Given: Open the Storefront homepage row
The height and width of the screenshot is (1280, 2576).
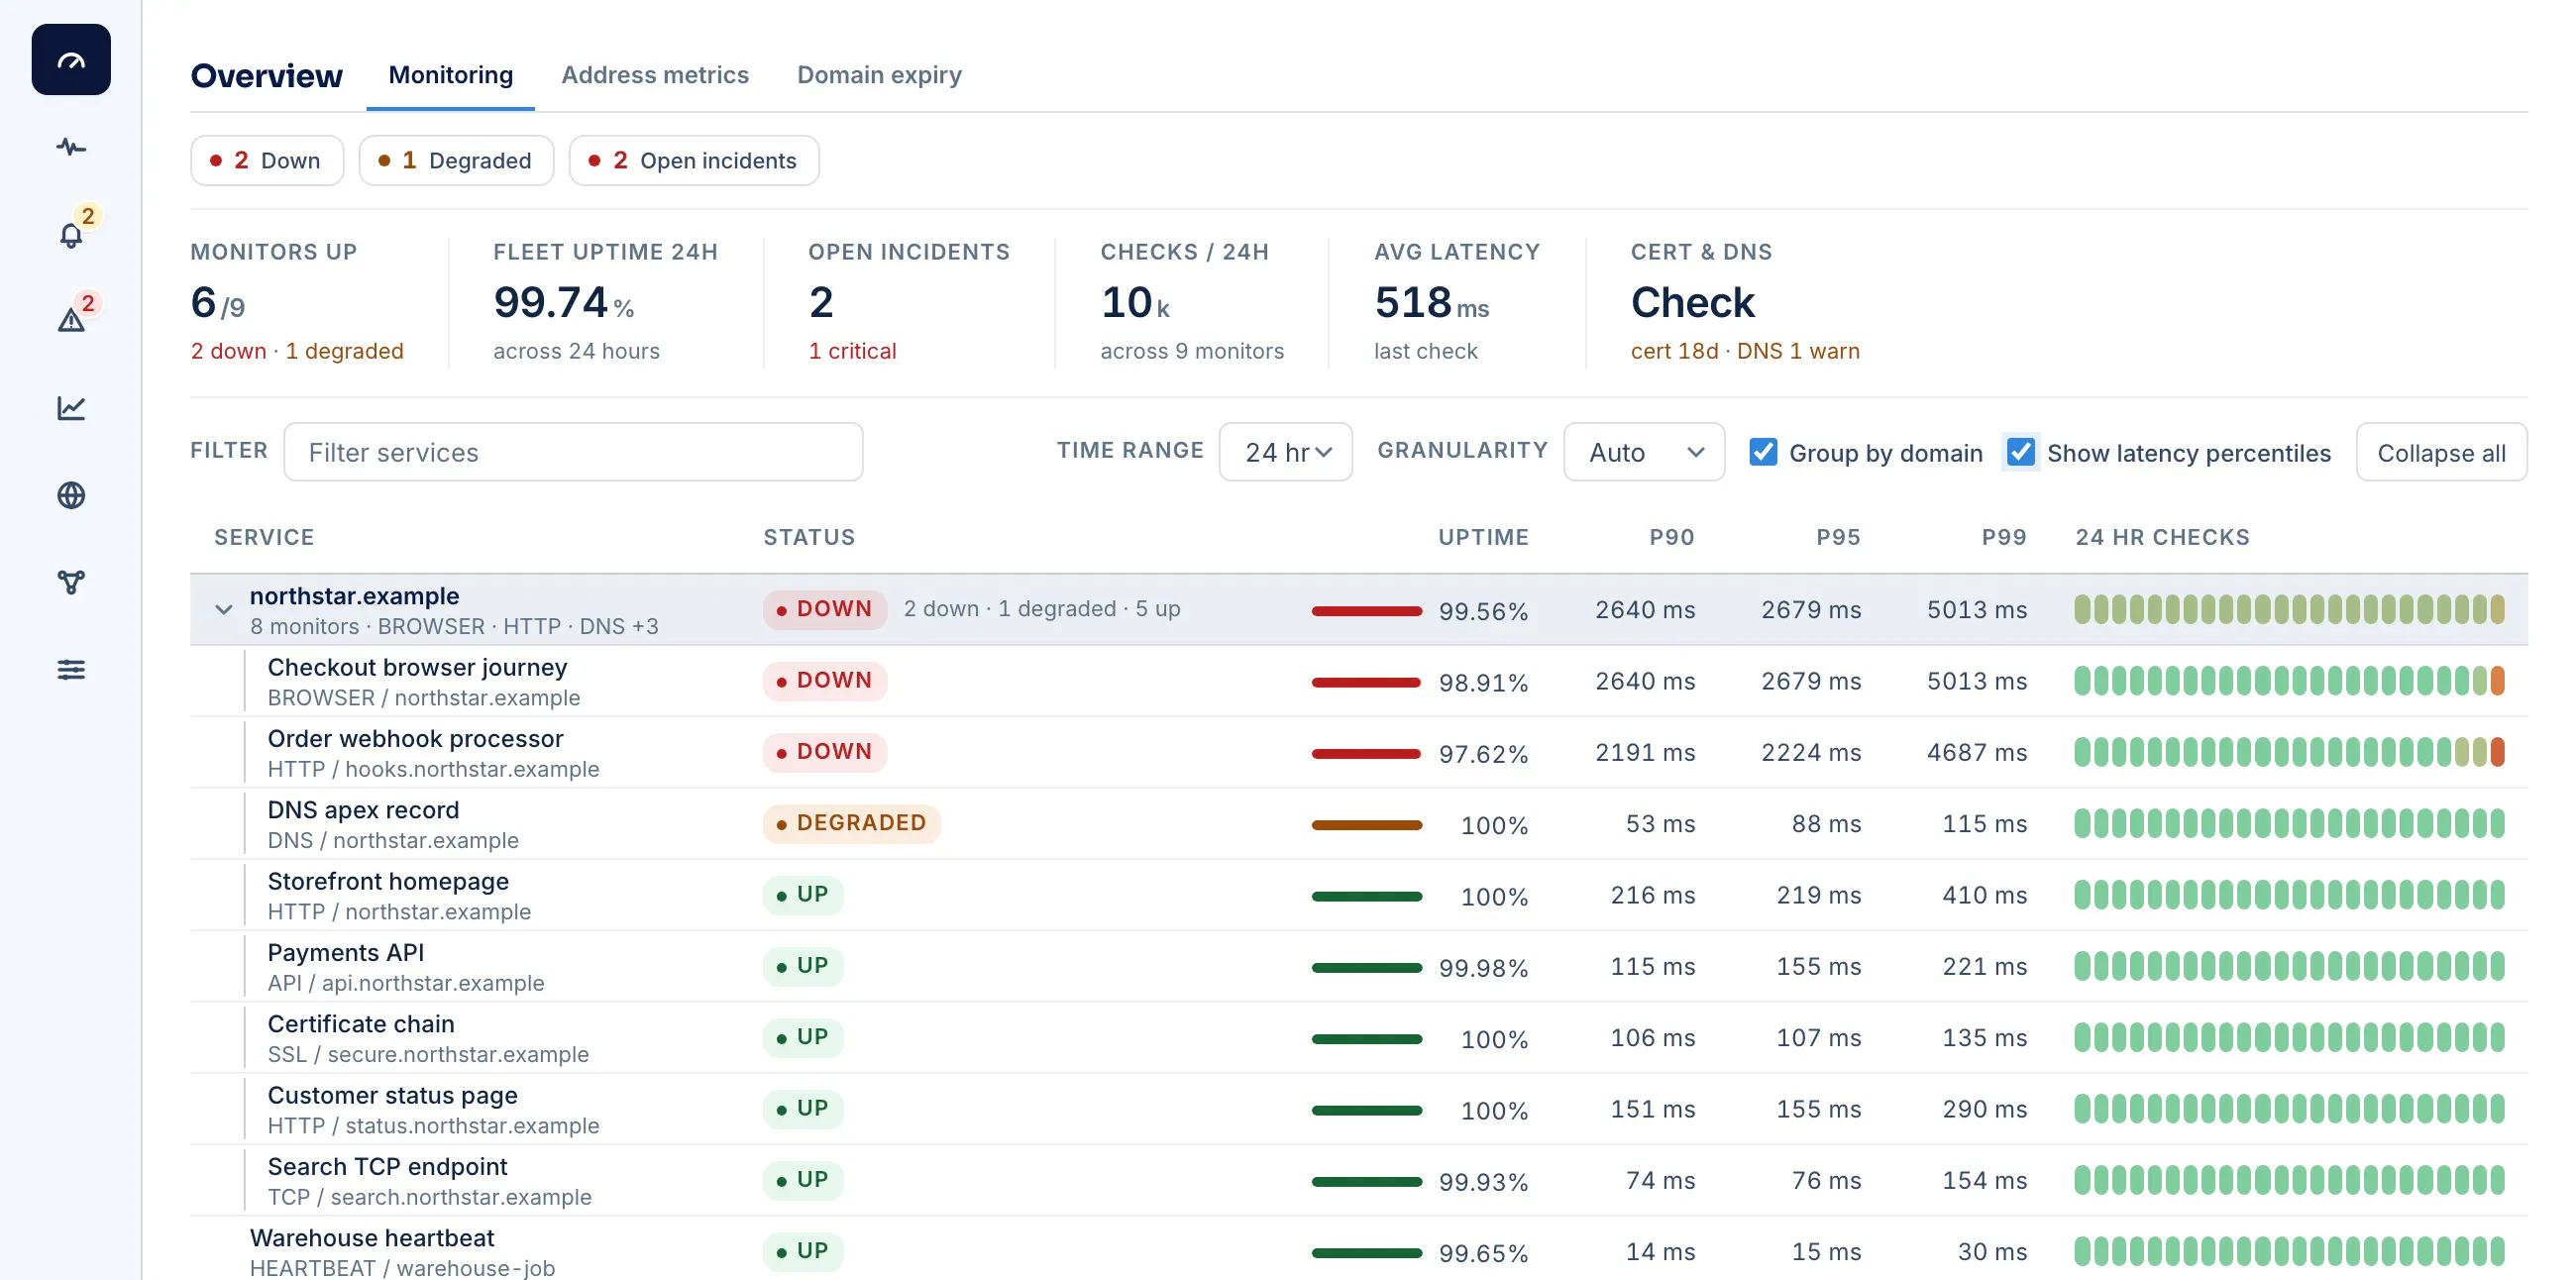Looking at the screenshot, I should tap(1359, 895).
